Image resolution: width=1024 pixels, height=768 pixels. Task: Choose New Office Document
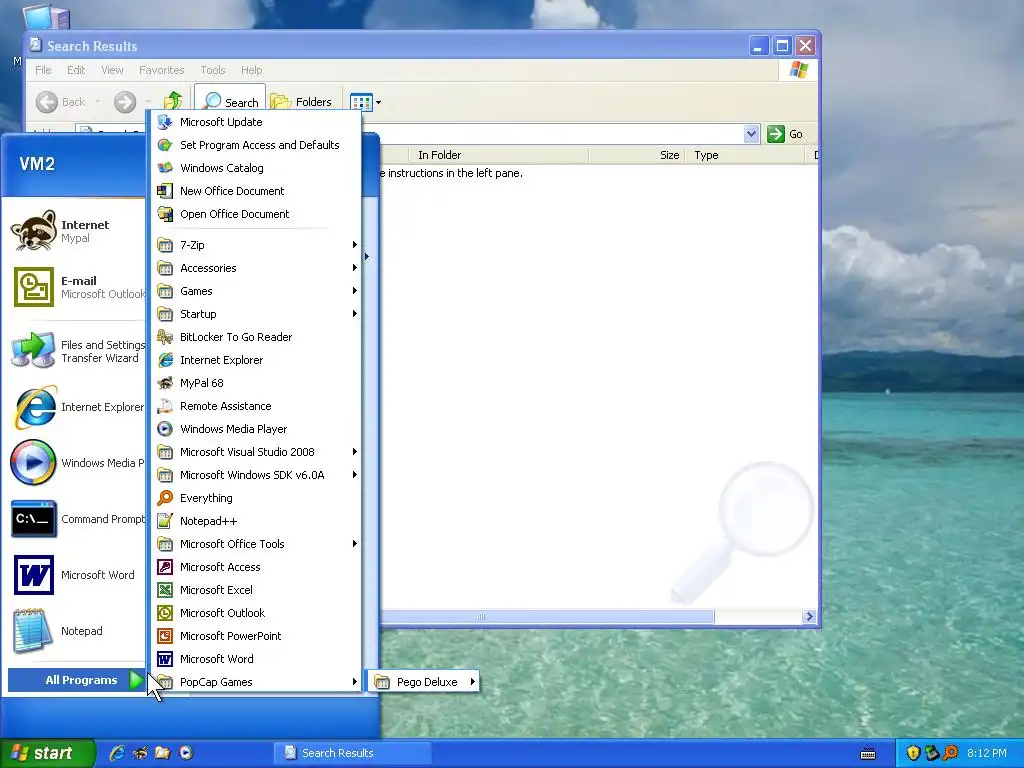(x=256, y=191)
